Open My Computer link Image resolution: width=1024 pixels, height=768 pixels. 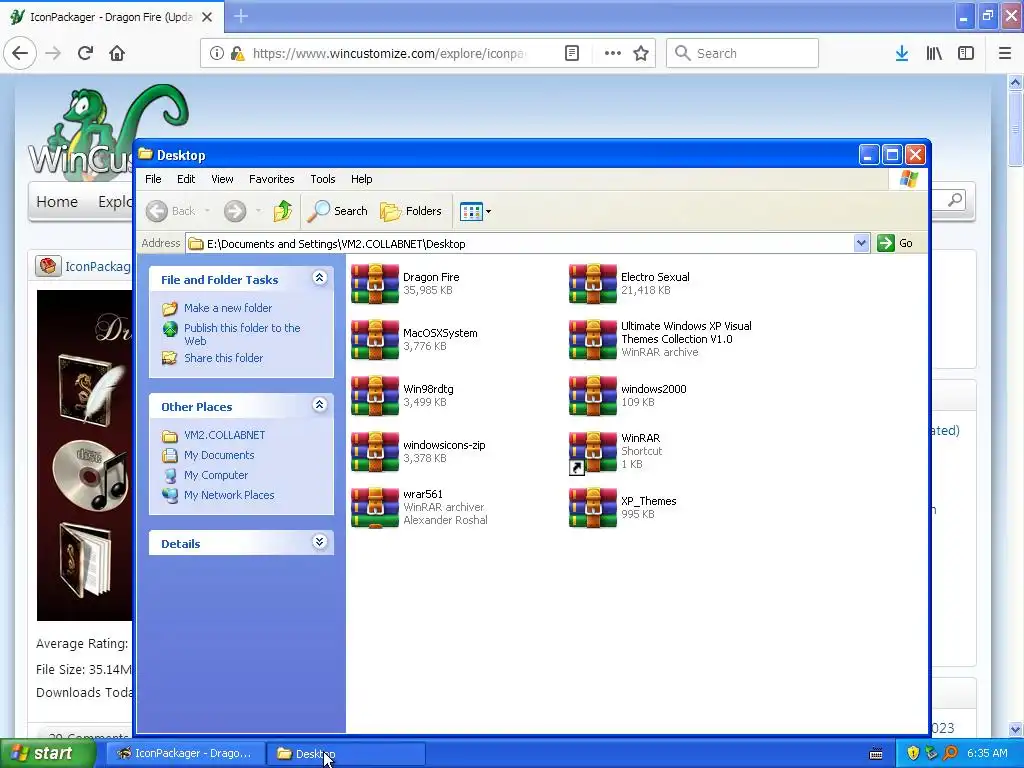pyautogui.click(x=216, y=475)
